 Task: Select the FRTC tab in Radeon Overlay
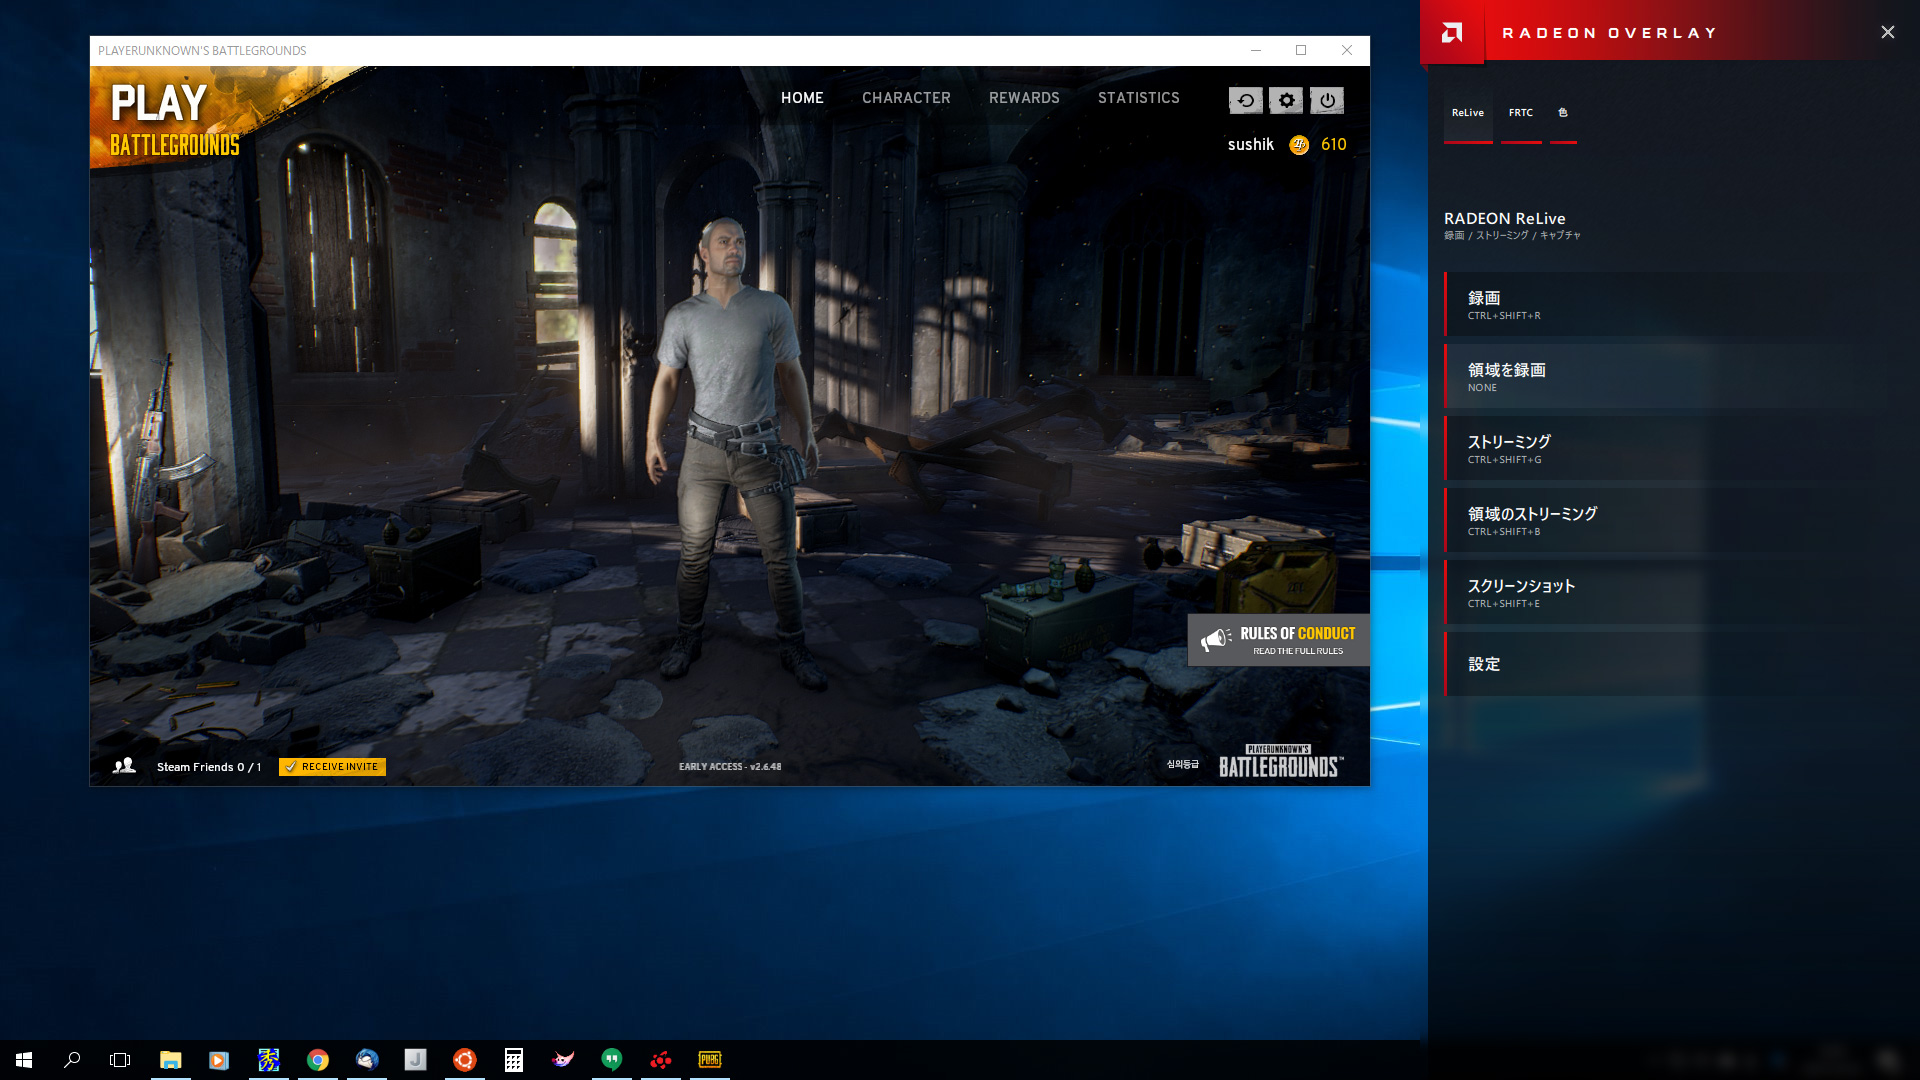point(1521,113)
